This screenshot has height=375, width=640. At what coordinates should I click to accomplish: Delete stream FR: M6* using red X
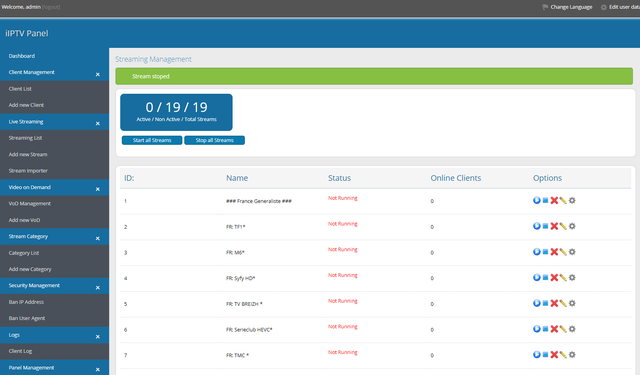[x=554, y=252]
